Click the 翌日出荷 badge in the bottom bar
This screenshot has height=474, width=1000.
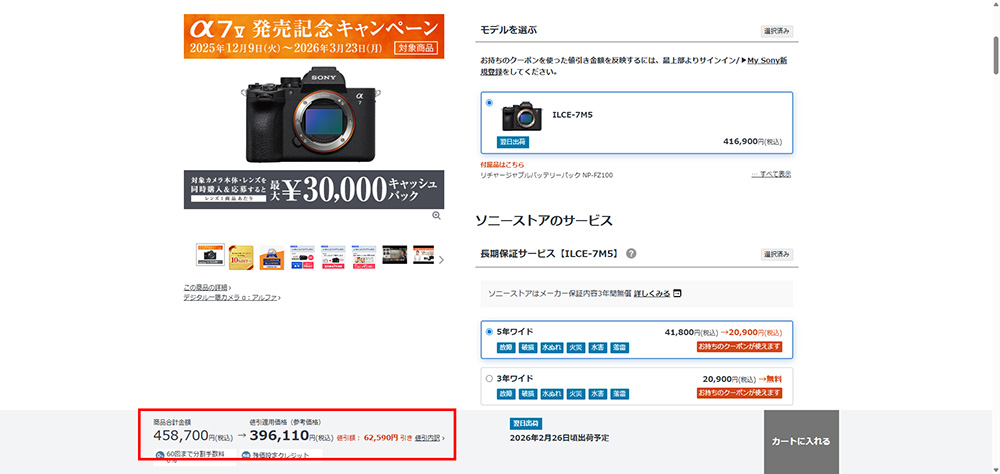point(526,424)
